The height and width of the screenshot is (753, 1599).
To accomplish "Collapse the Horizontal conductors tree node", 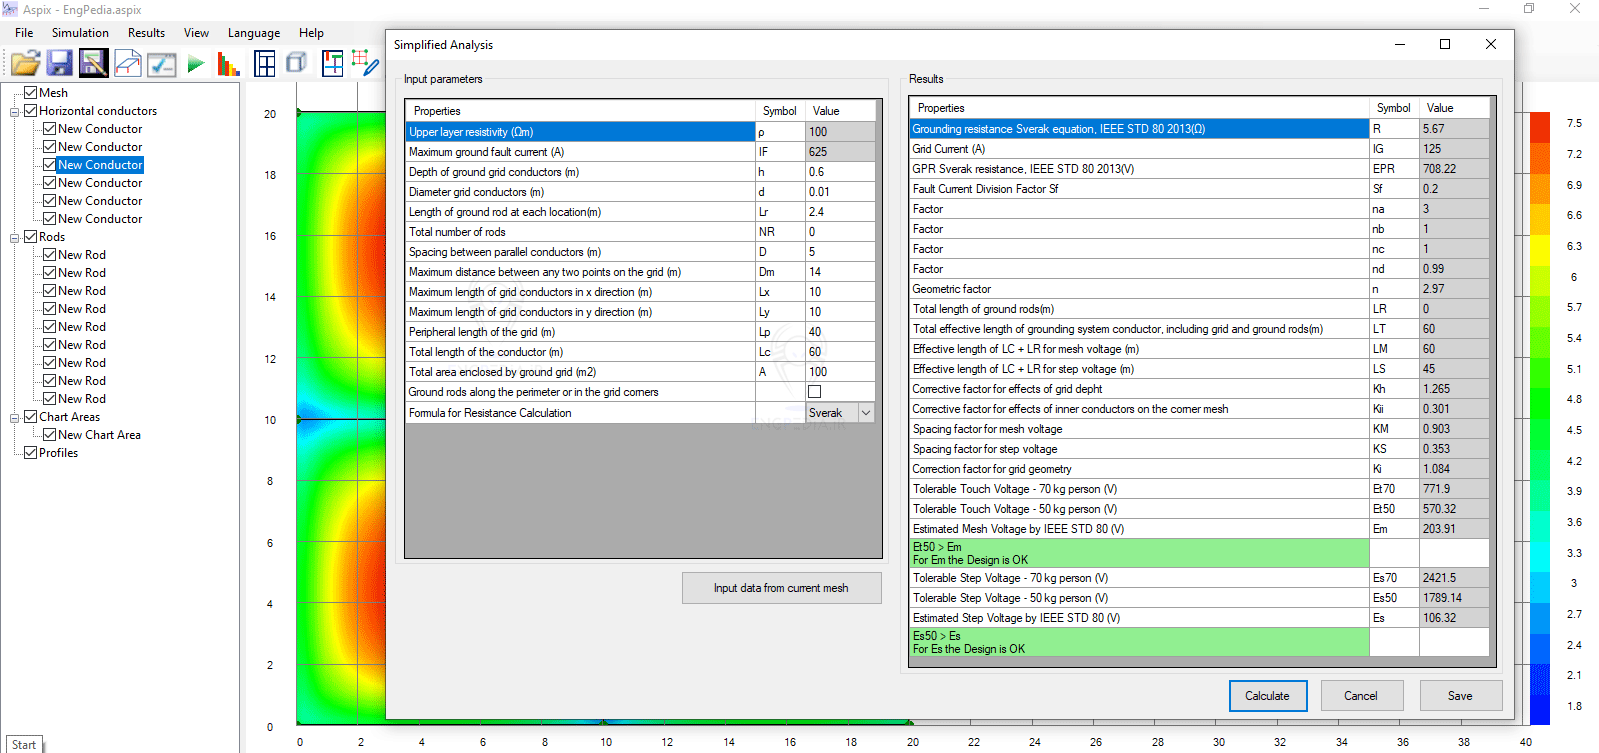I will click(15, 111).
